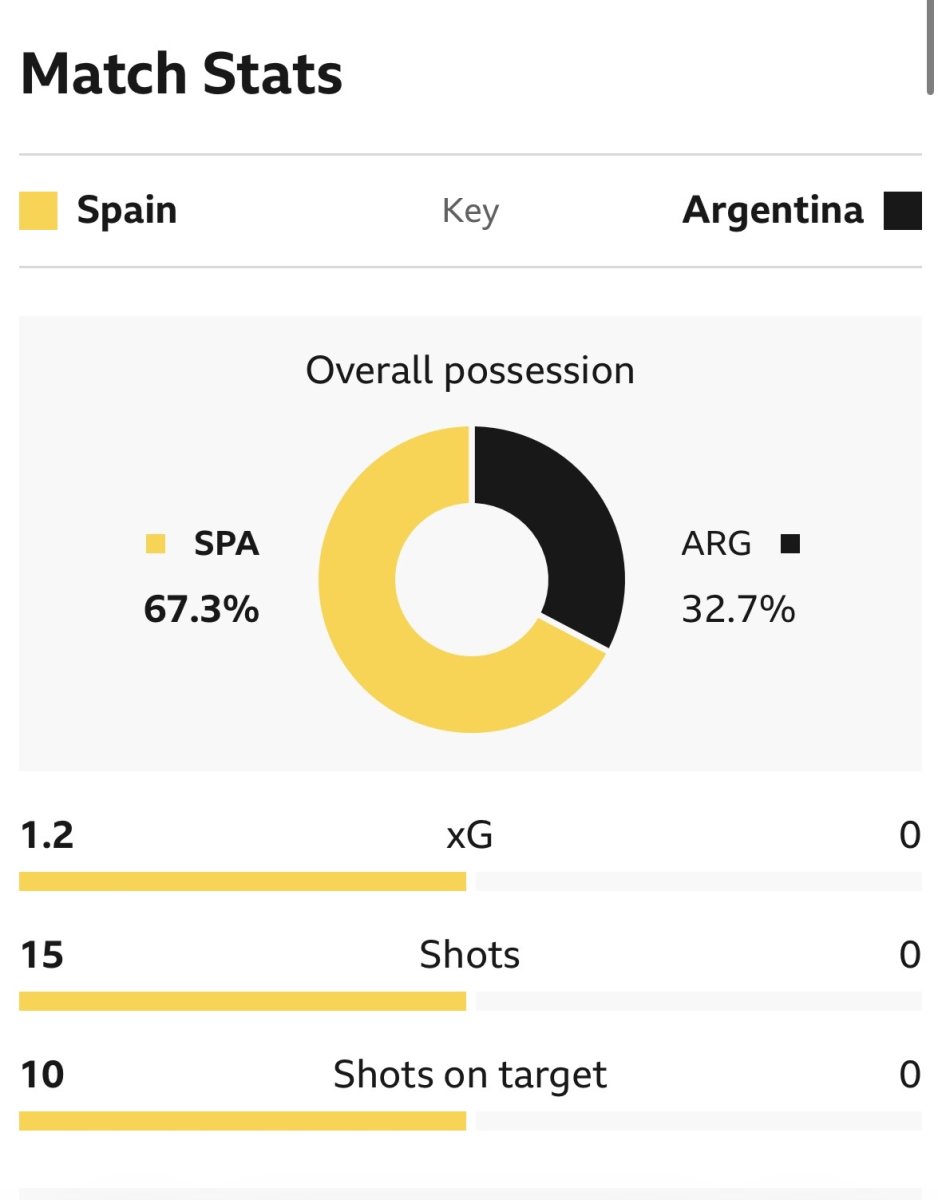Screen dimensions: 938x1200
Task: Click the yellow Shots bar for Spain
Action: point(242,1001)
